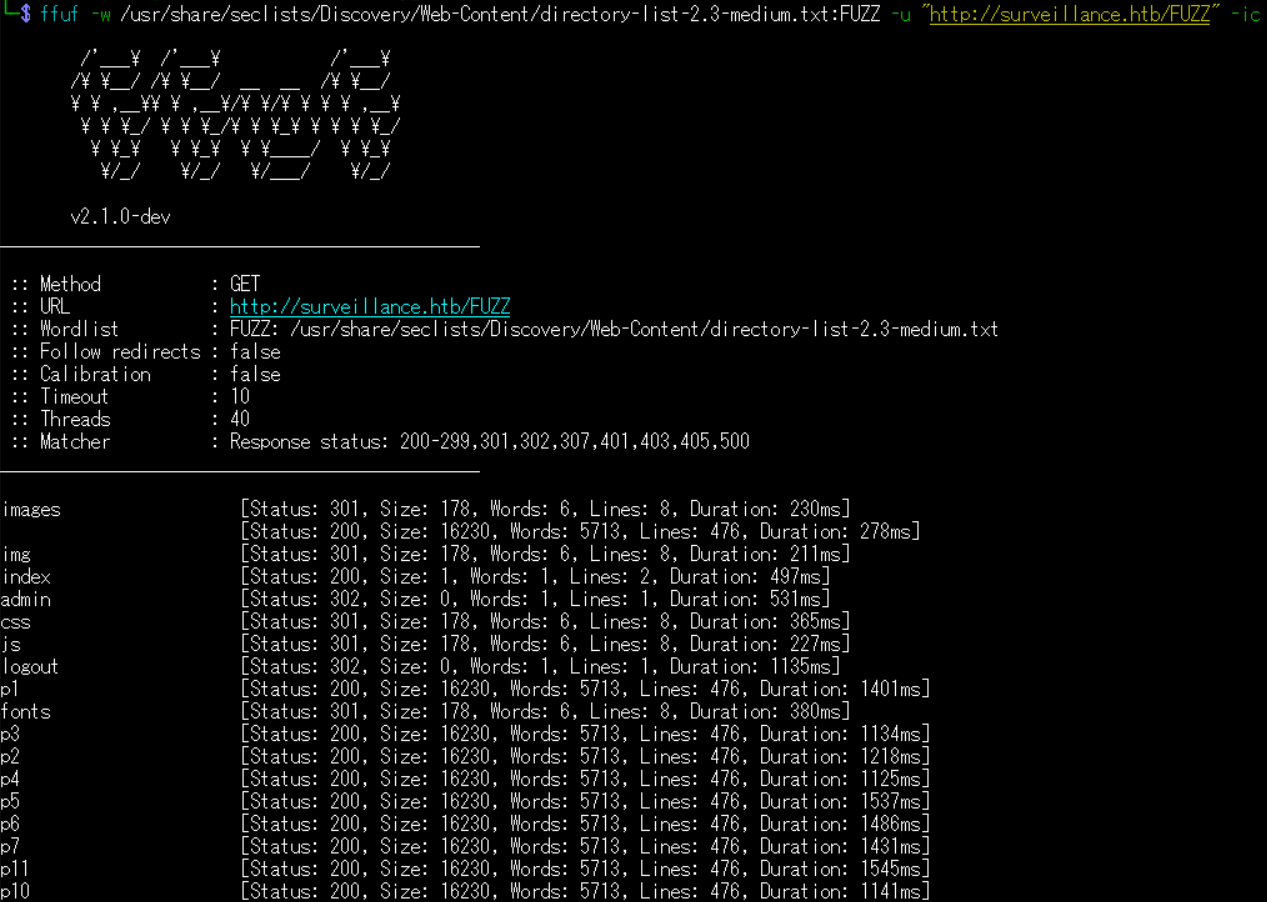Click the v2.1.0-dev version text
Viewport: 1267px width, 902px height.
(120, 216)
